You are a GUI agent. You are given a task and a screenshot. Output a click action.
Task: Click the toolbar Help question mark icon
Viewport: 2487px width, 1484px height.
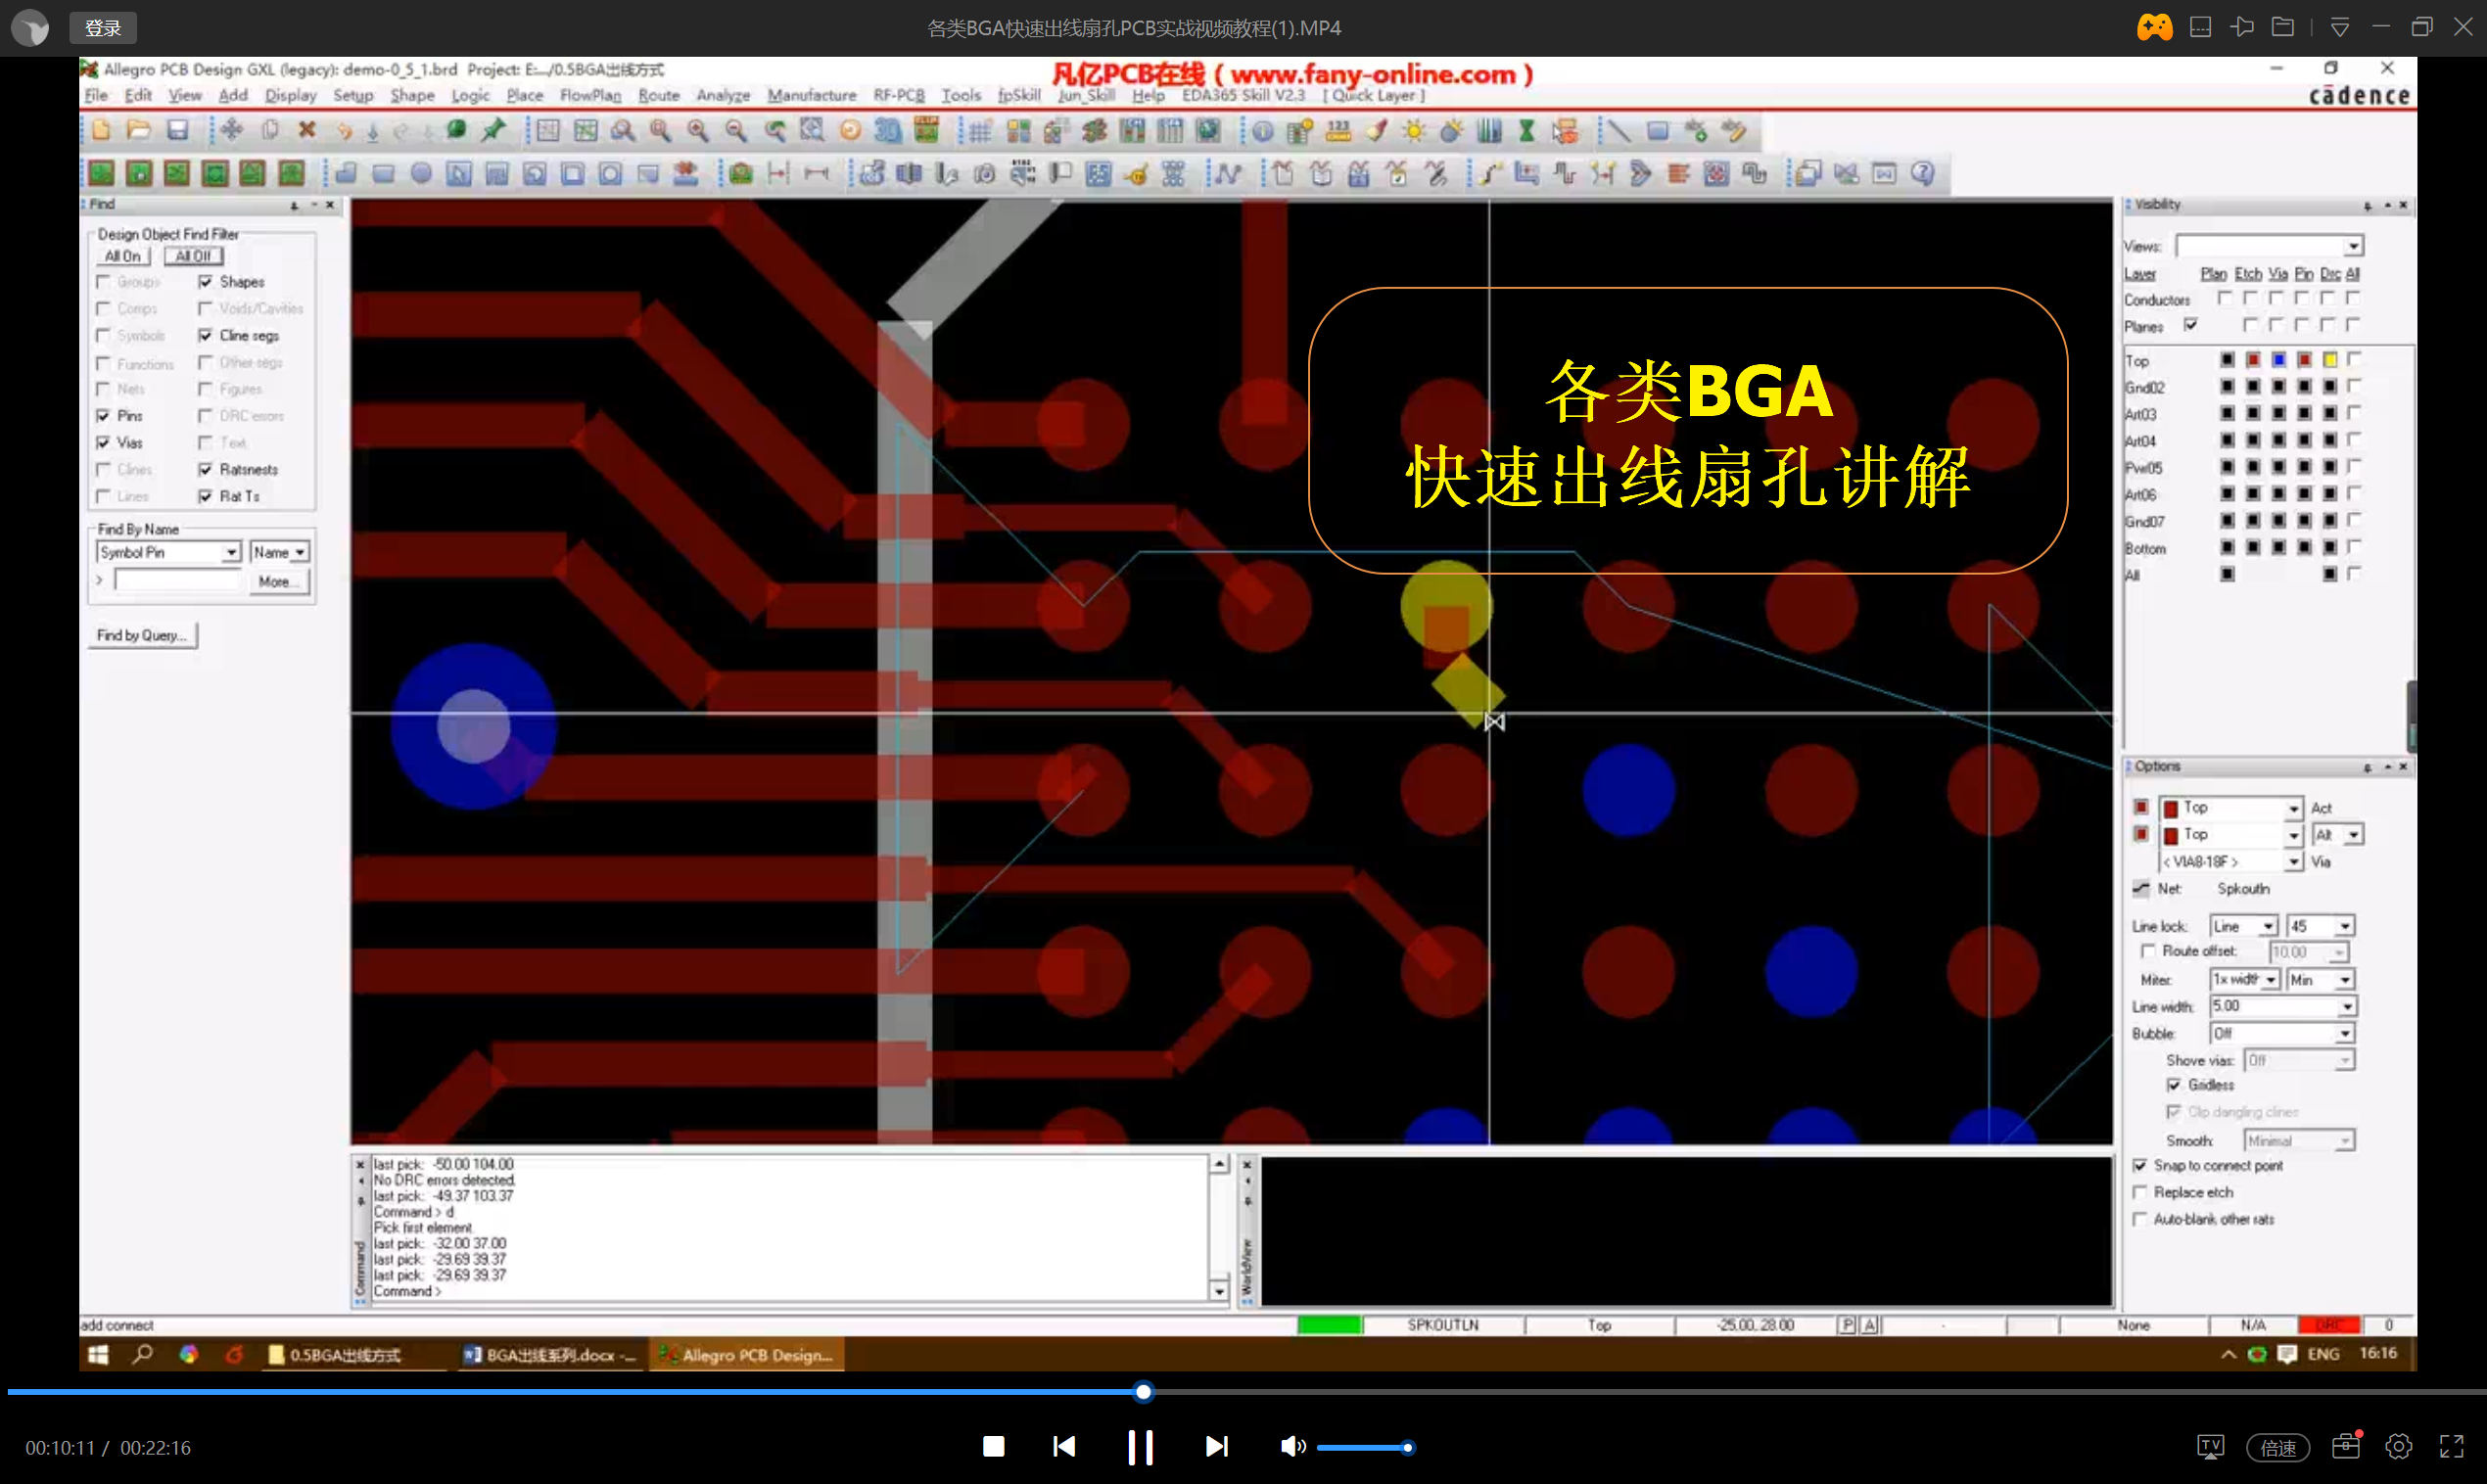point(1922,173)
